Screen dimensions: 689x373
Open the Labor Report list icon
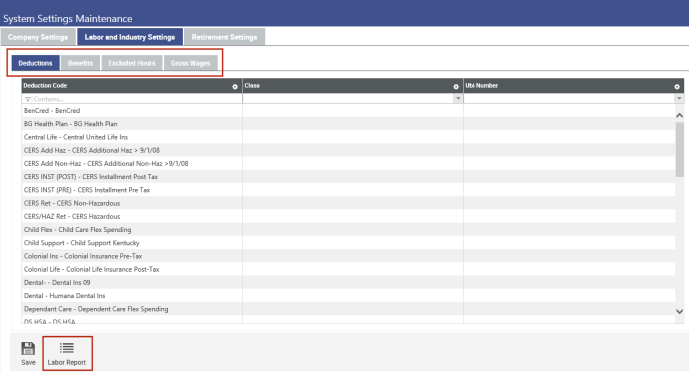pyautogui.click(x=67, y=348)
